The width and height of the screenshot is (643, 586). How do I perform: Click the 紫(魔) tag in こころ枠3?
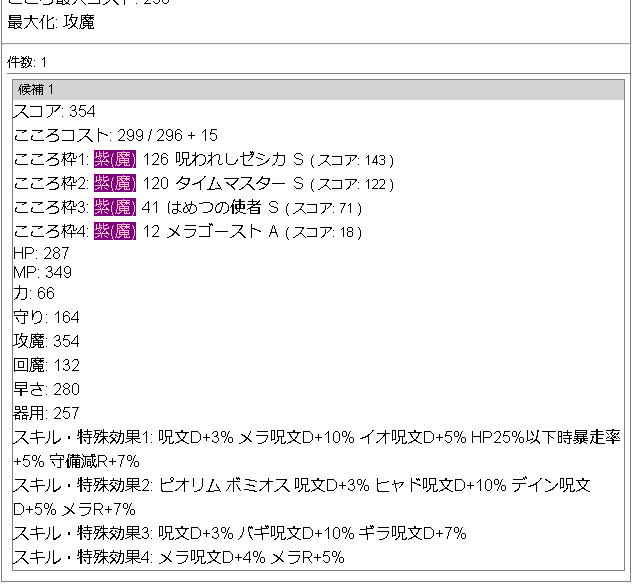[115, 207]
